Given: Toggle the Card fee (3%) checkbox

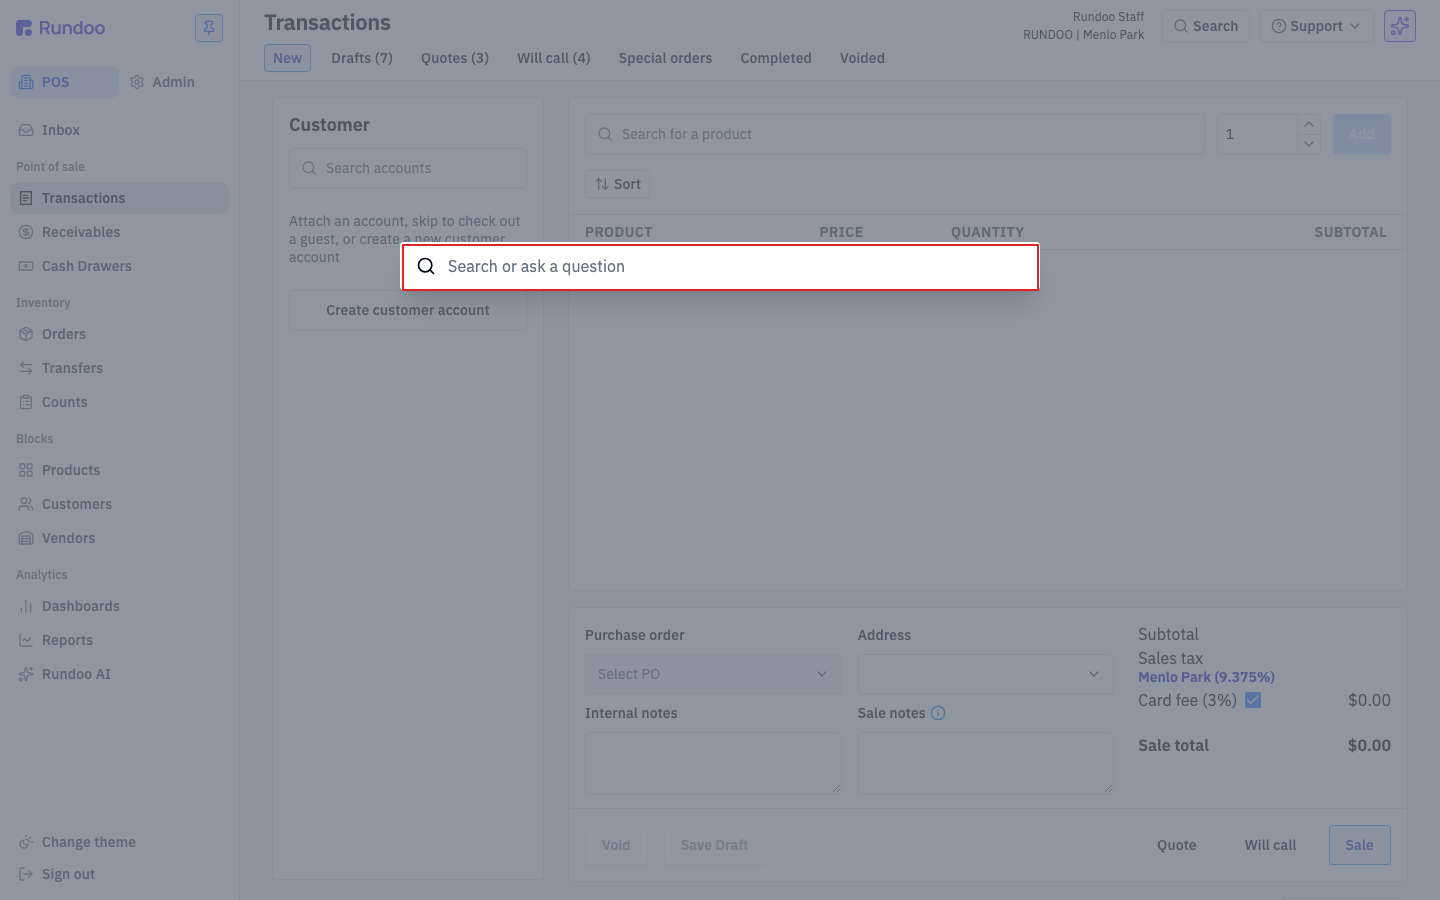Looking at the screenshot, I should tap(1253, 700).
